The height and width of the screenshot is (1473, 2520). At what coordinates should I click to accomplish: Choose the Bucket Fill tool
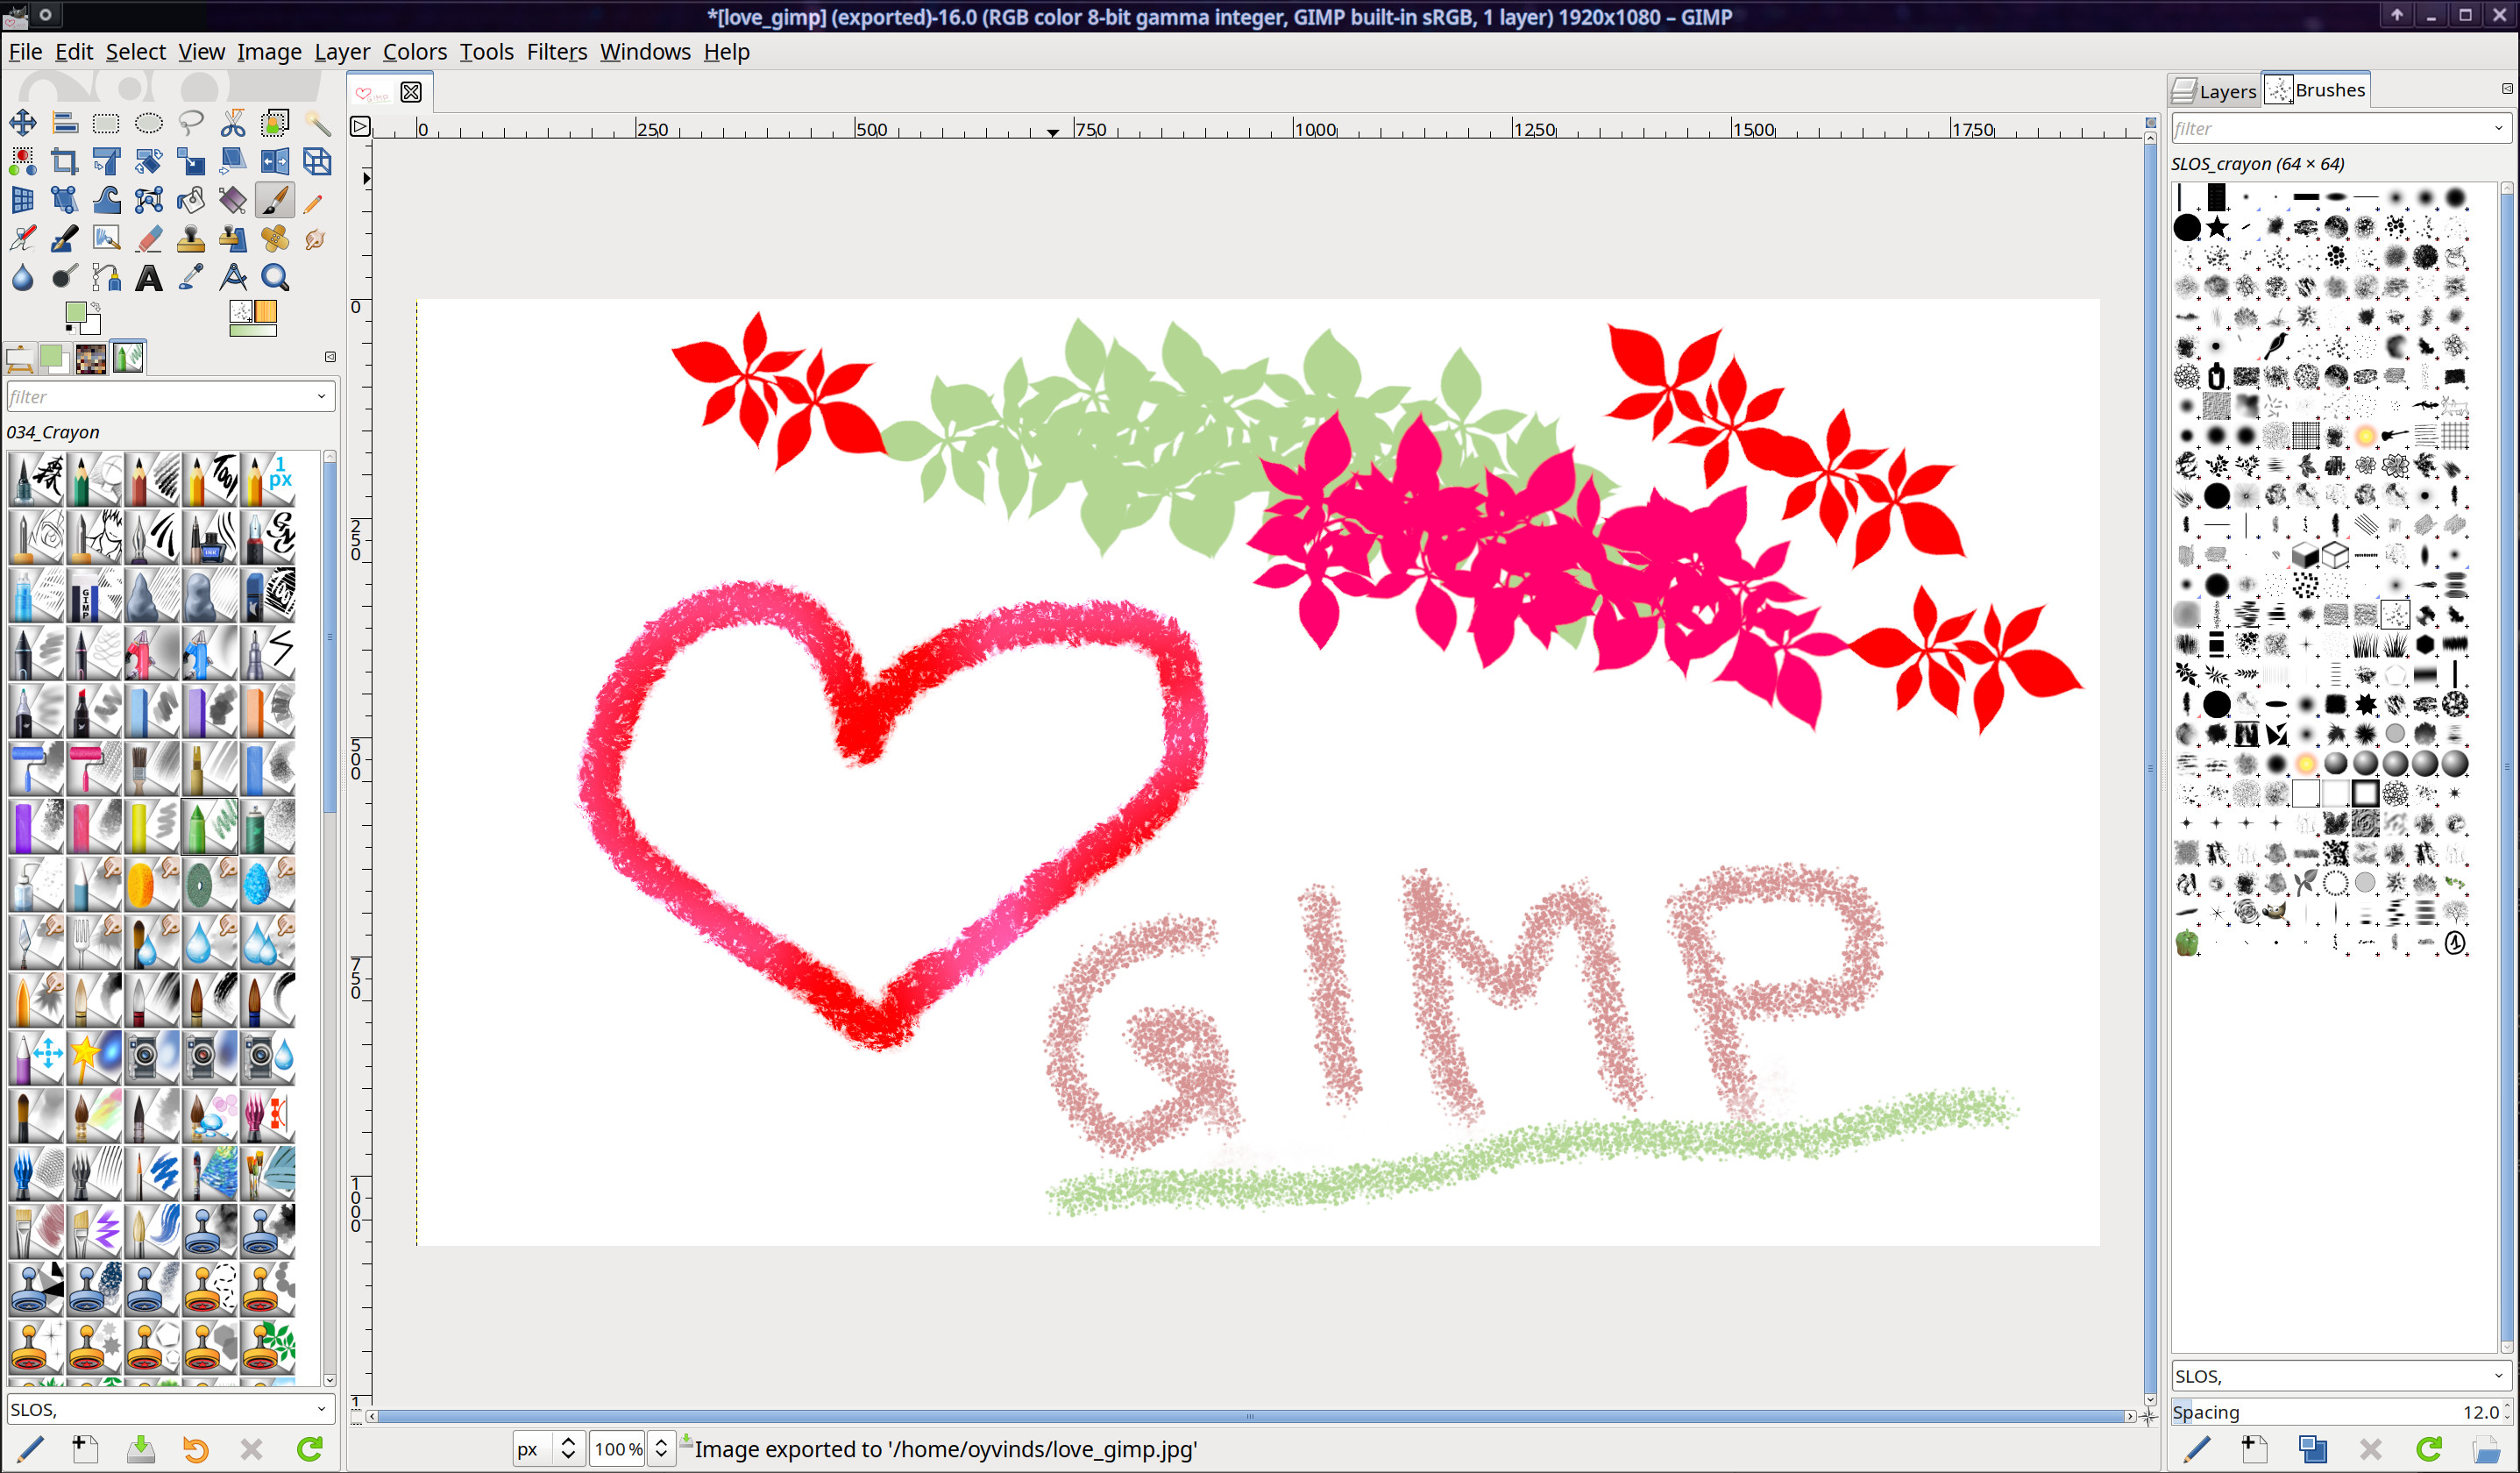tap(190, 200)
